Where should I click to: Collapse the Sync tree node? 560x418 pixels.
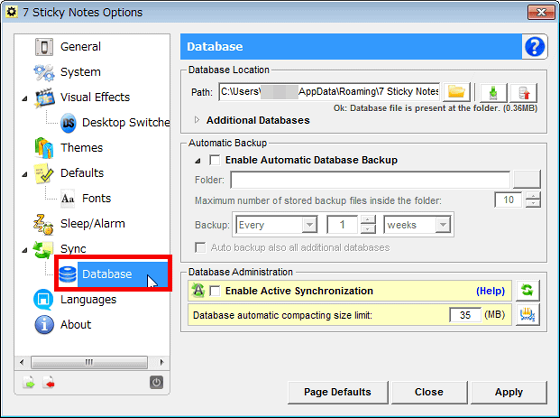point(24,250)
